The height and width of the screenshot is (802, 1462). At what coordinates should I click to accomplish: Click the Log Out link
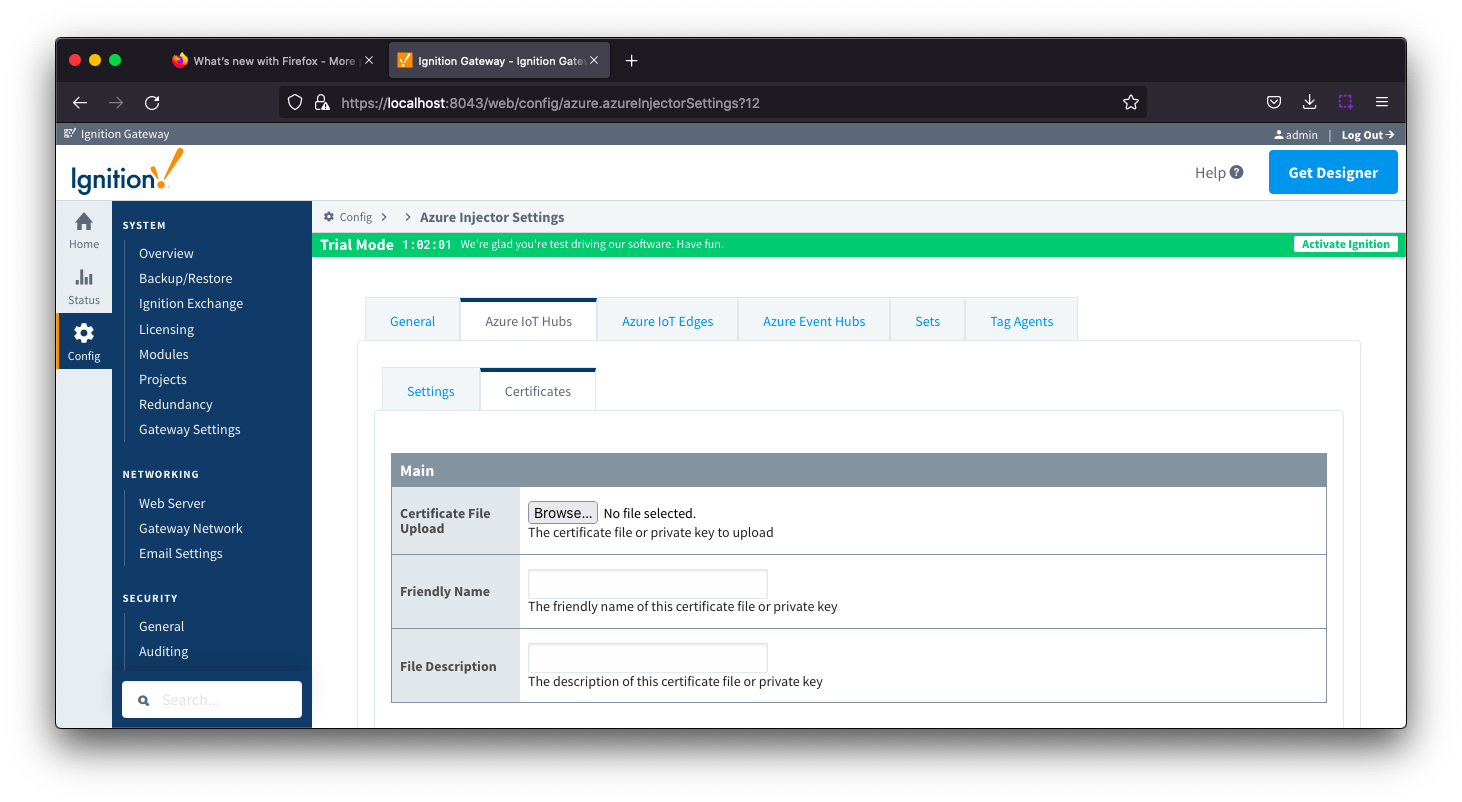(x=1367, y=135)
